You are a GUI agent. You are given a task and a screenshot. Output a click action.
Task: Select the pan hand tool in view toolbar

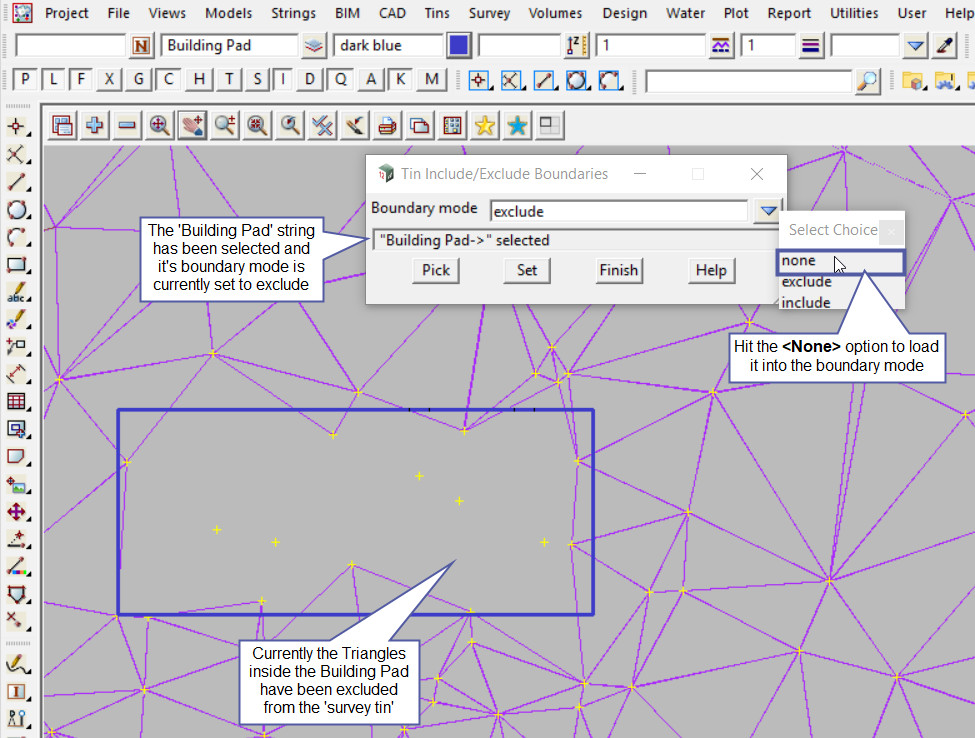coord(192,125)
